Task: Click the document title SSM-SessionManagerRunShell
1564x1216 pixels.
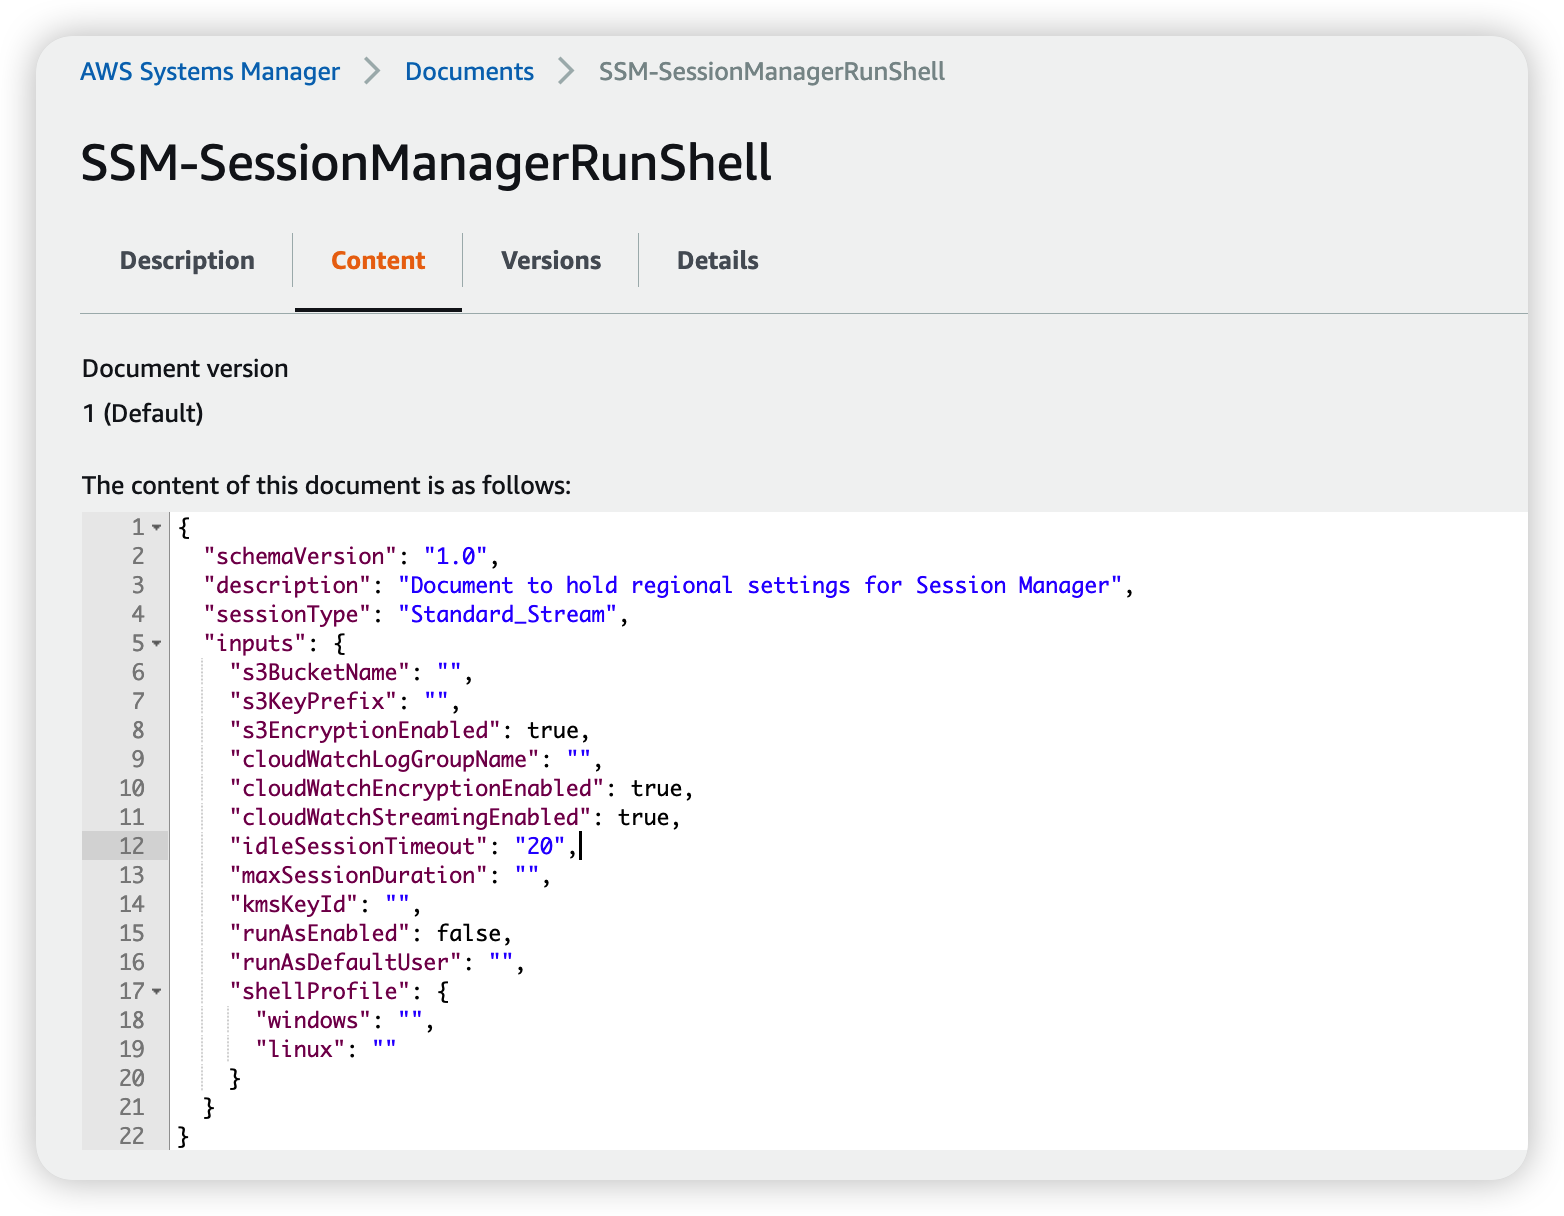Action: pos(426,163)
